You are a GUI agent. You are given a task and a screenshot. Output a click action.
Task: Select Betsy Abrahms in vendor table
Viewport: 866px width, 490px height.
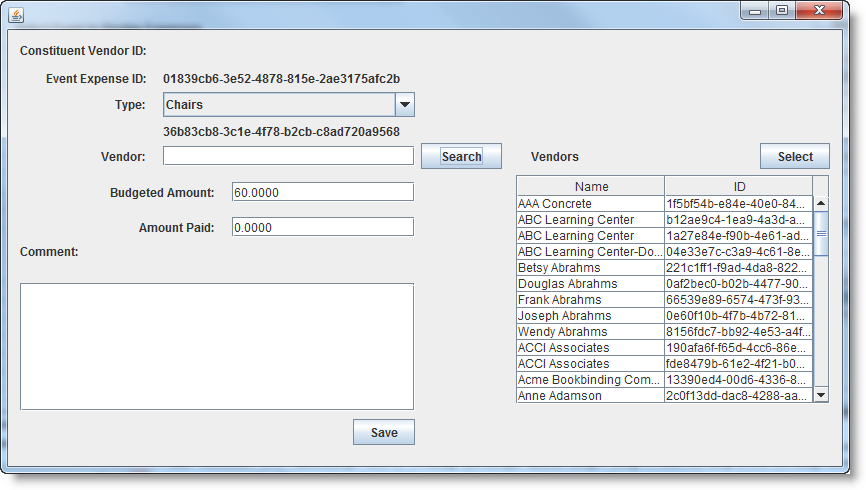tap(590, 268)
